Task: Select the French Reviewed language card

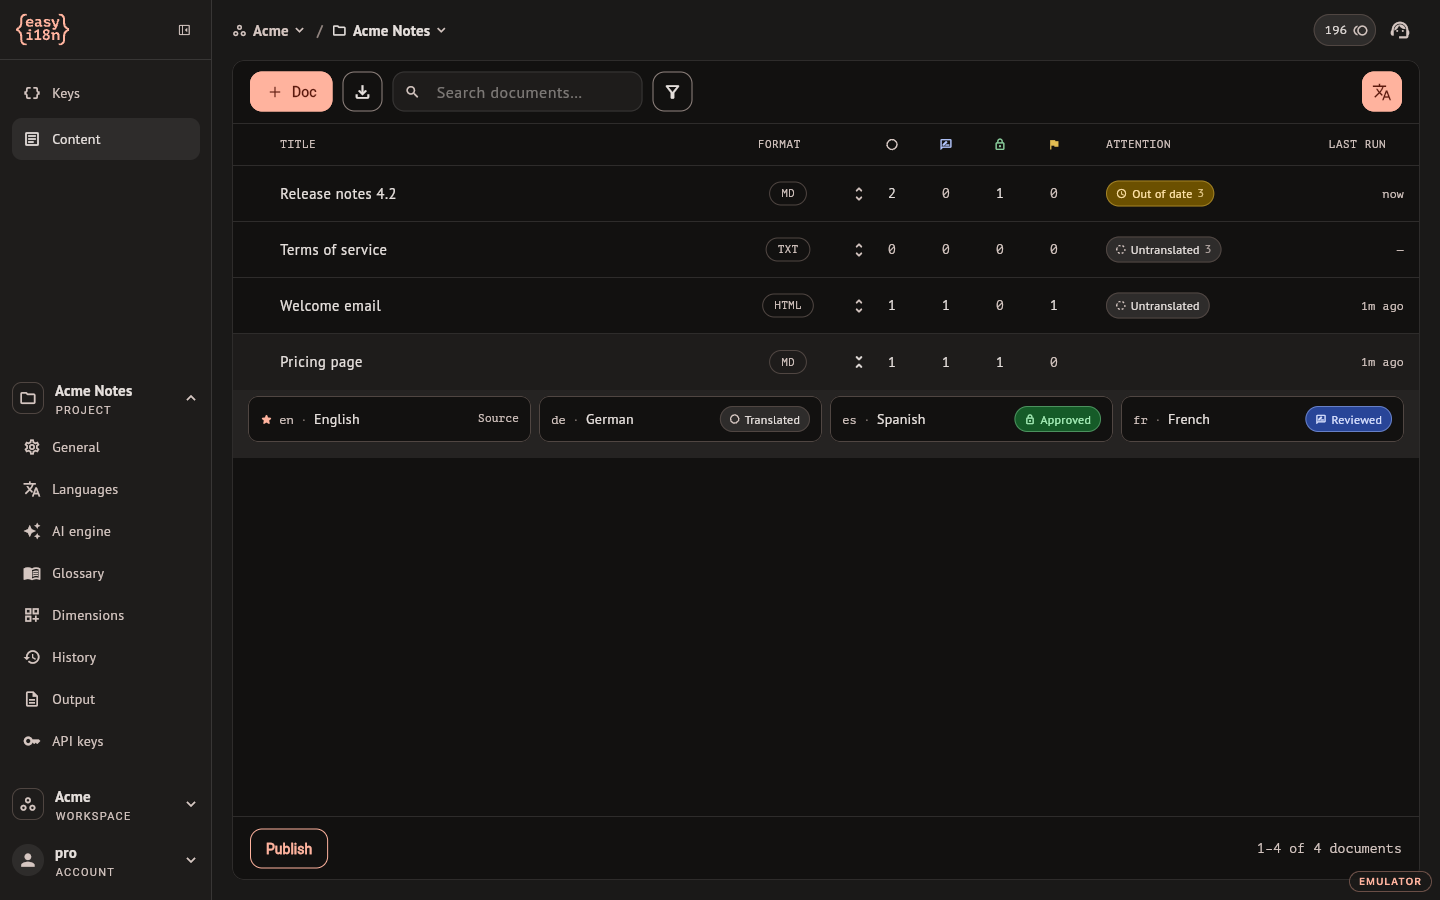Action: point(1262,419)
